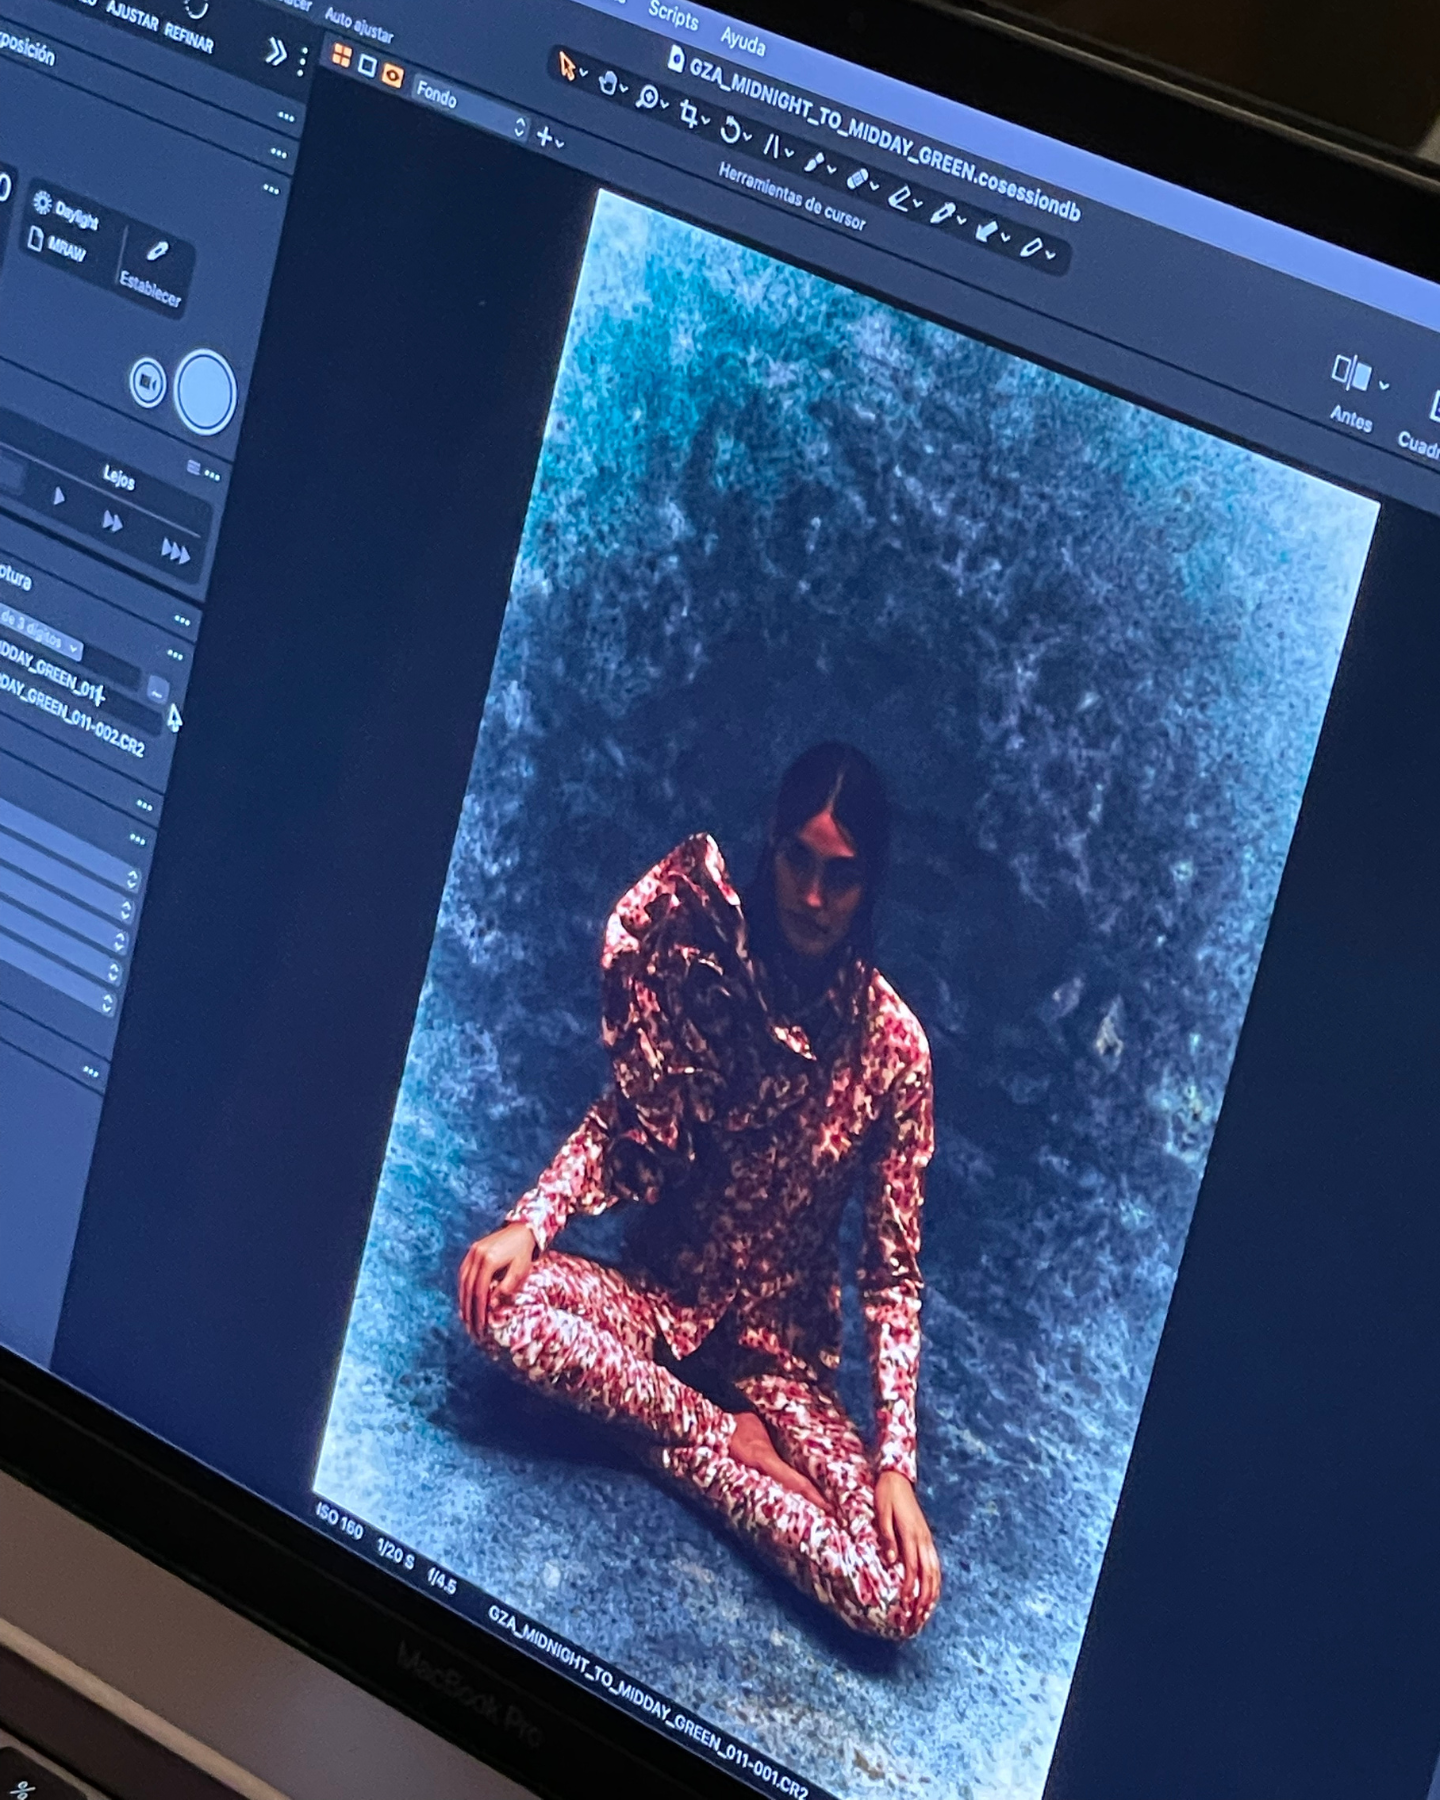Move focus far with double-arrow step
This screenshot has height=1800, width=1440.
point(112,521)
